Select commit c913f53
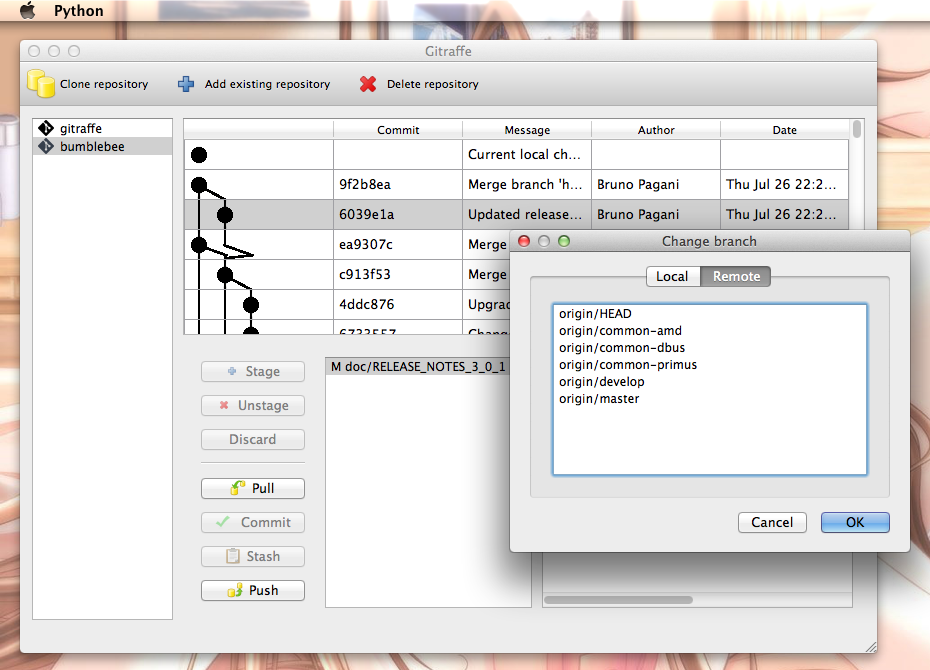Viewport: 930px width, 670px height. click(x=398, y=275)
